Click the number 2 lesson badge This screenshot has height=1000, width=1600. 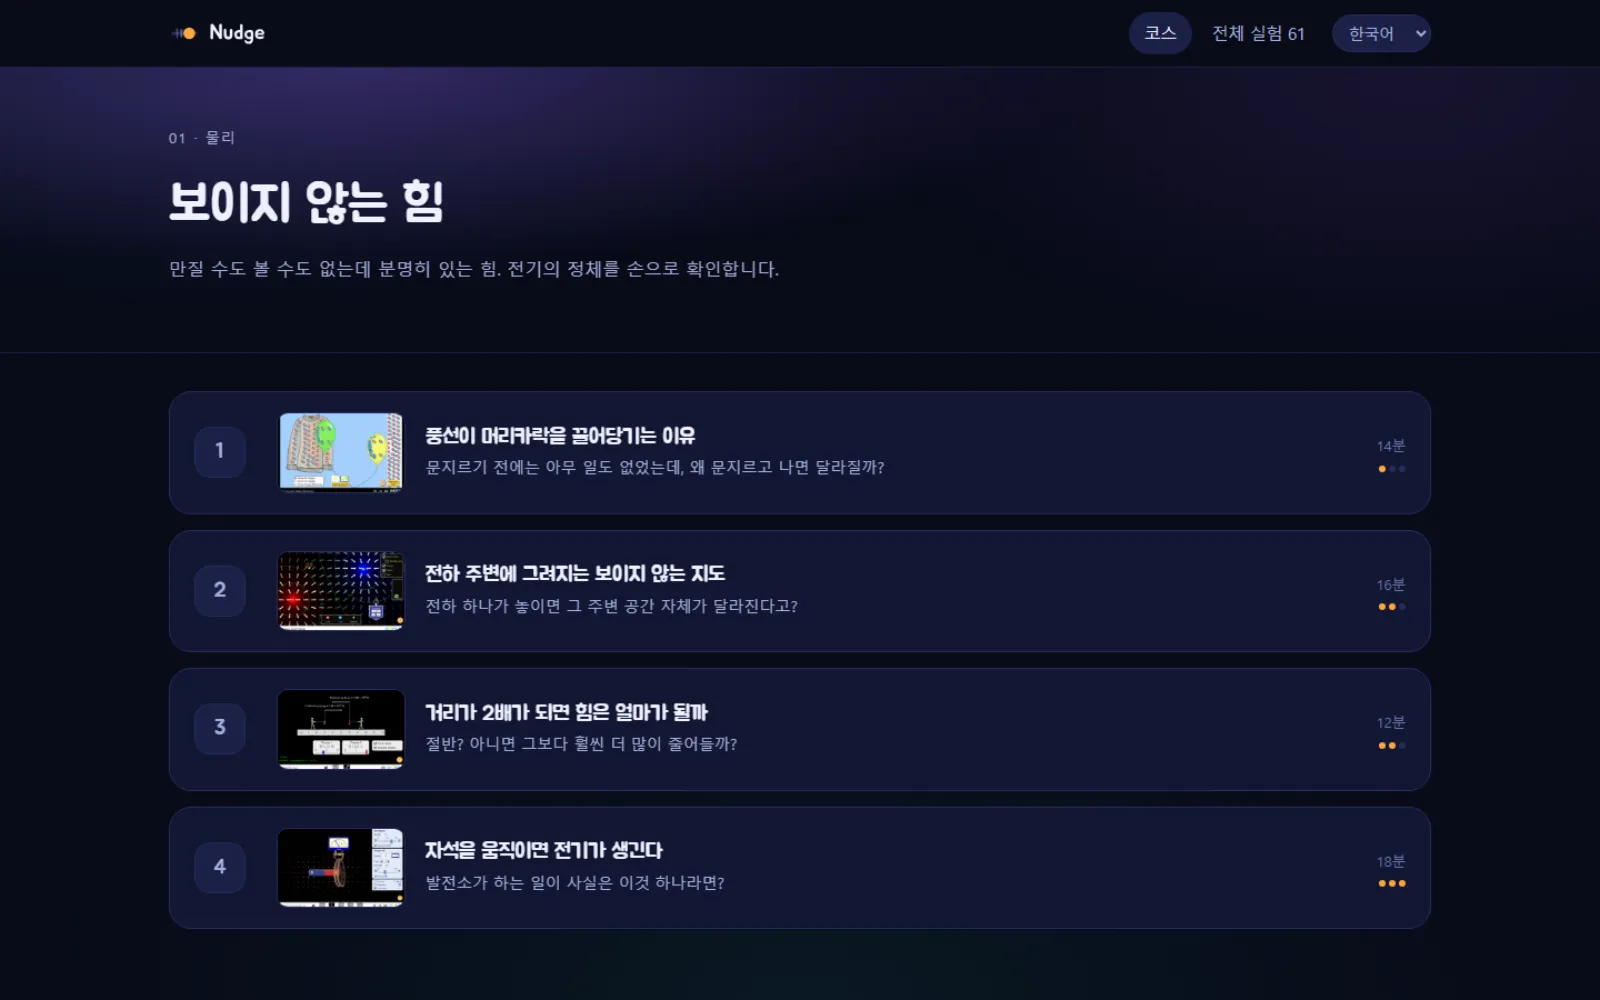tap(220, 590)
